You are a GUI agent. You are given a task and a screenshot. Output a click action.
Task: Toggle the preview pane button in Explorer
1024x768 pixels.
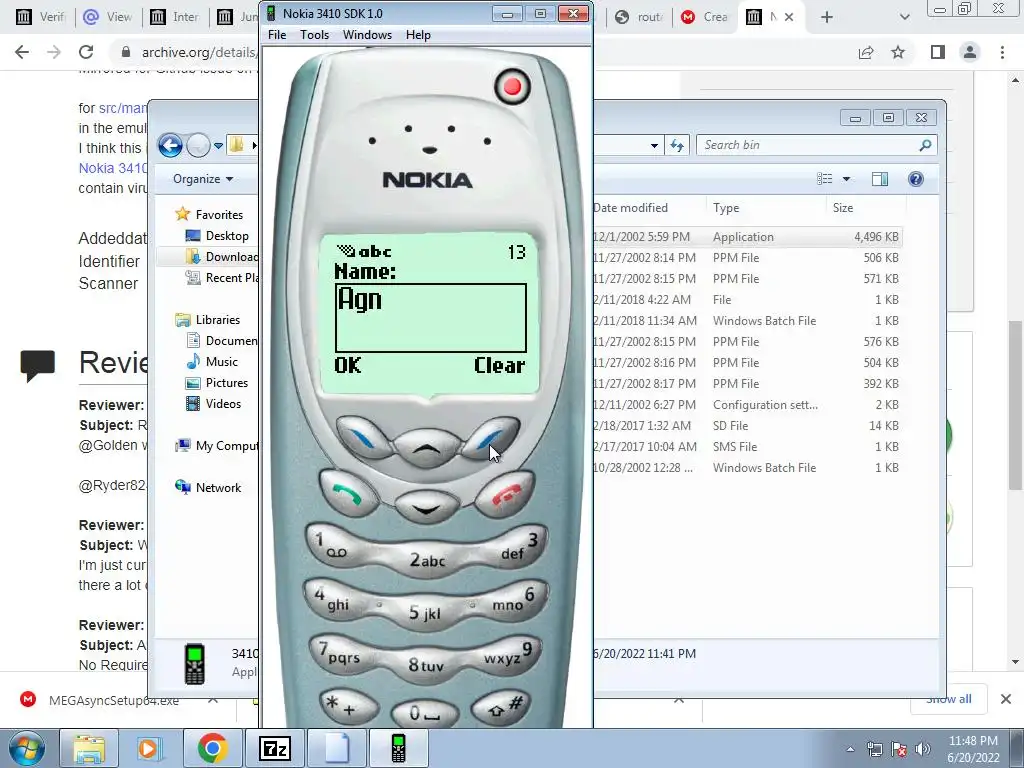(880, 179)
